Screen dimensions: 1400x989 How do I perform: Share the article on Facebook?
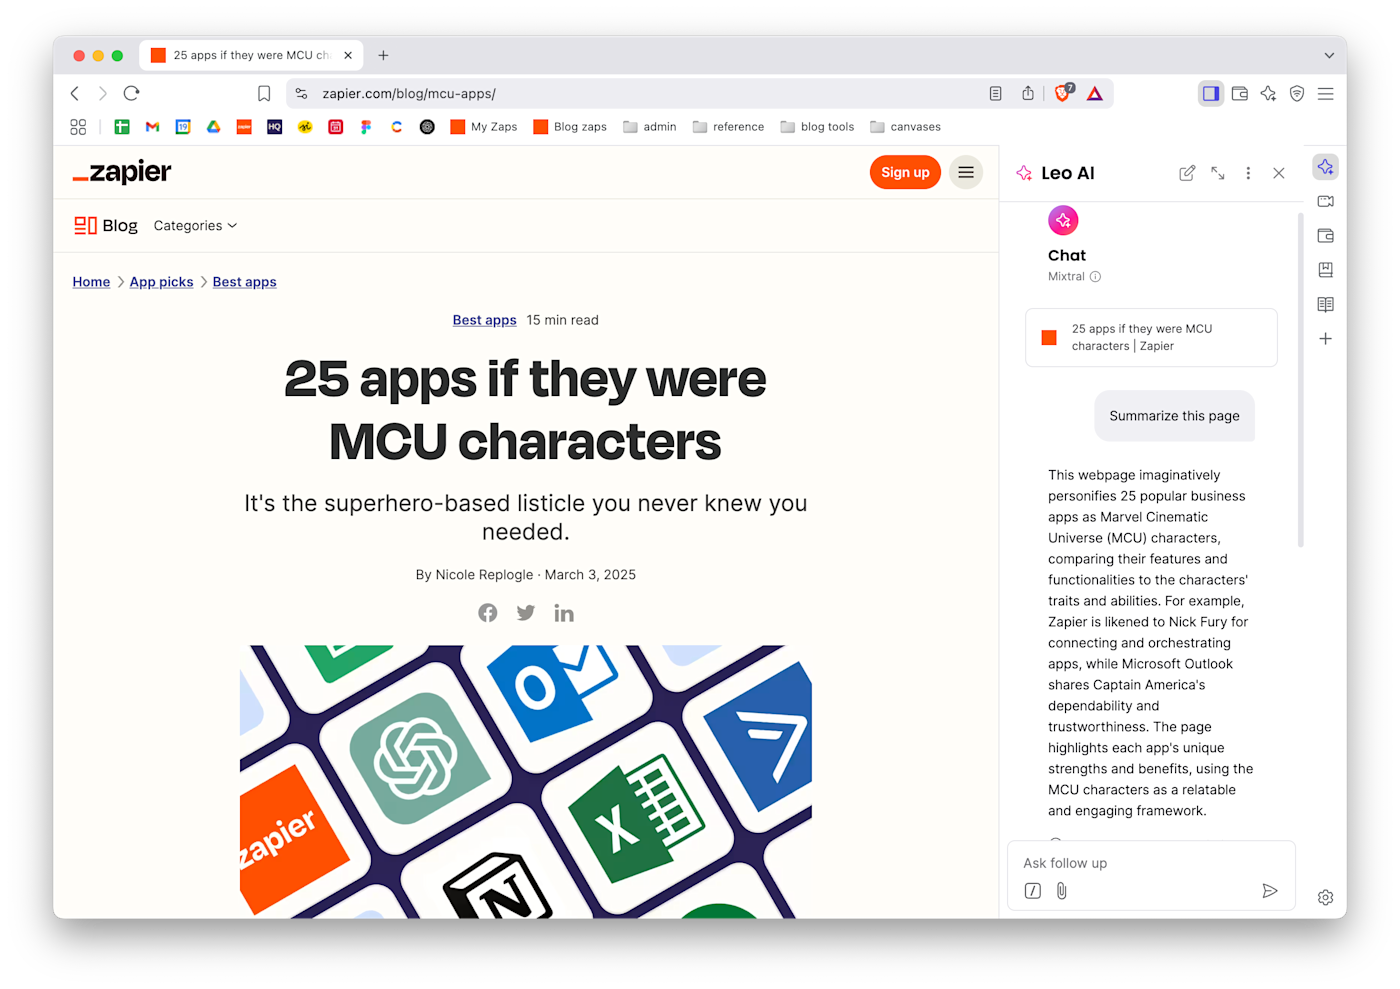click(487, 612)
